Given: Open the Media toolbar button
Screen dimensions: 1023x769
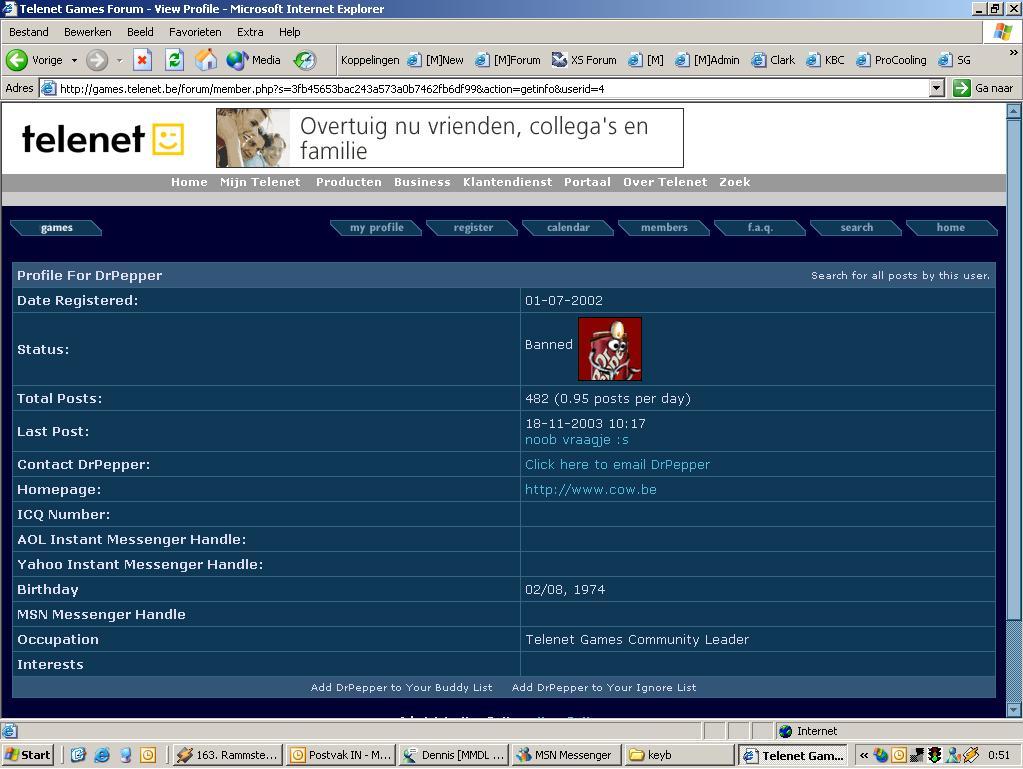Looking at the screenshot, I should coord(253,60).
